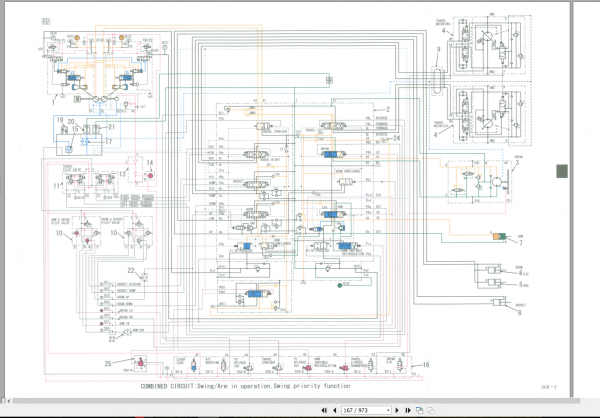Click the 167 / 973 page field
Viewport: 600px width, 418px height.
pos(364,410)
